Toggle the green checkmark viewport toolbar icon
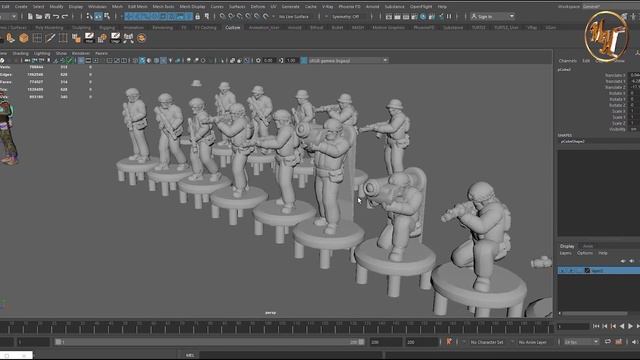Viewport: 640px width, 360px height. point(69,60)
